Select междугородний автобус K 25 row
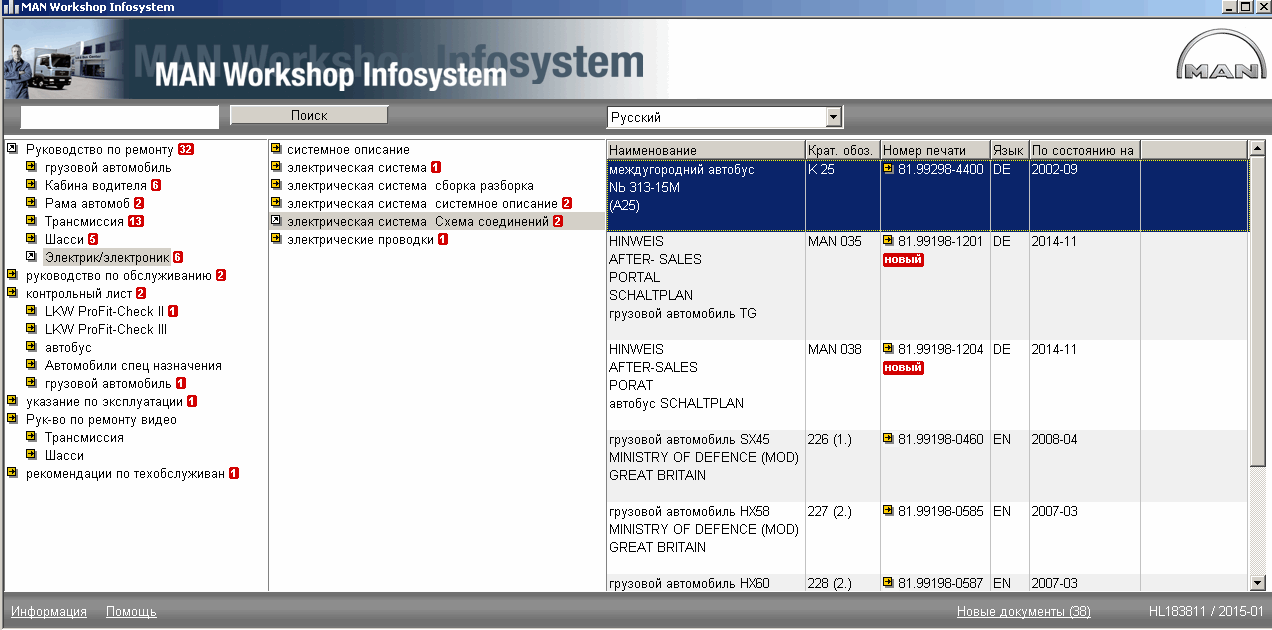This screenshot has width=1272, height=630. 927,195
